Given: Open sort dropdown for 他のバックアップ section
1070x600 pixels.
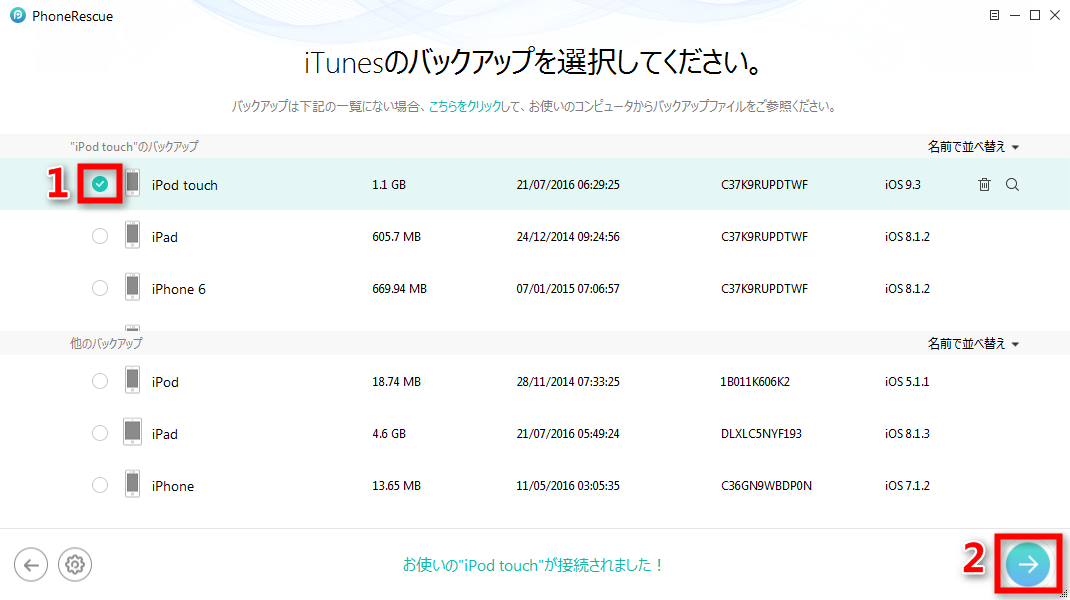Looking at the screenshot, I should pyautogui.click(x=973, y=343).
